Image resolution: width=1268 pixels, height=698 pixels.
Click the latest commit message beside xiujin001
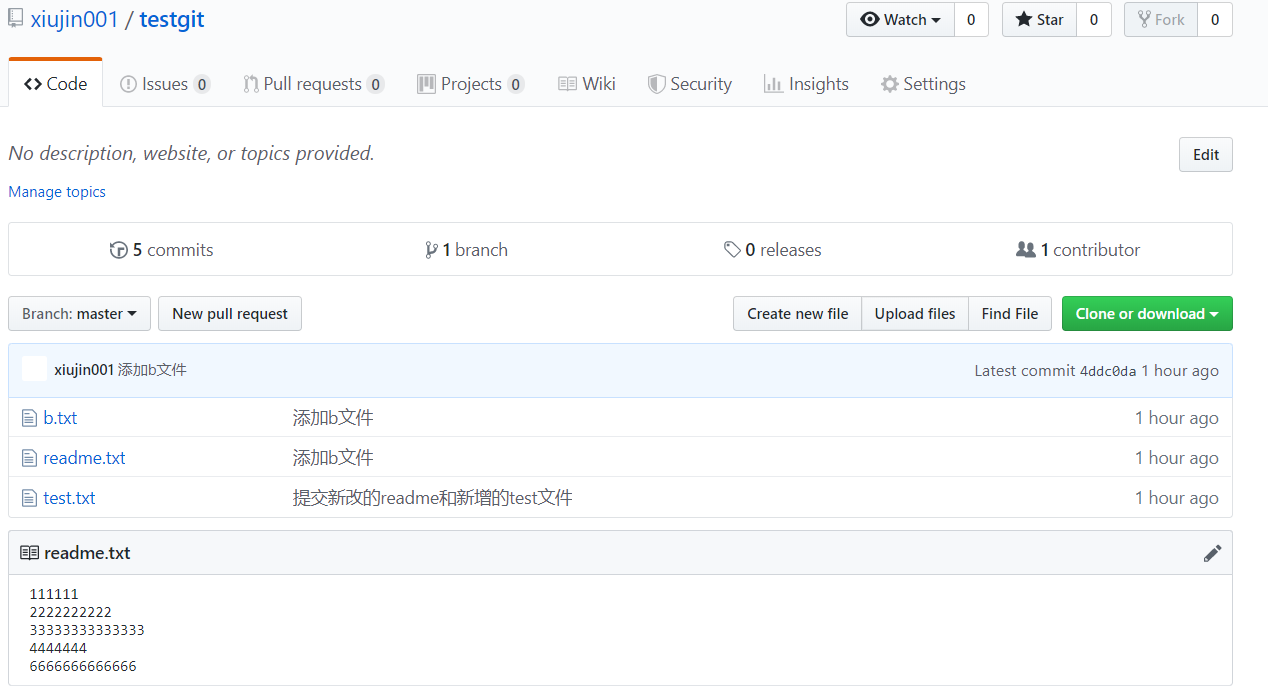pyautogui.click(x=152, y=370)
